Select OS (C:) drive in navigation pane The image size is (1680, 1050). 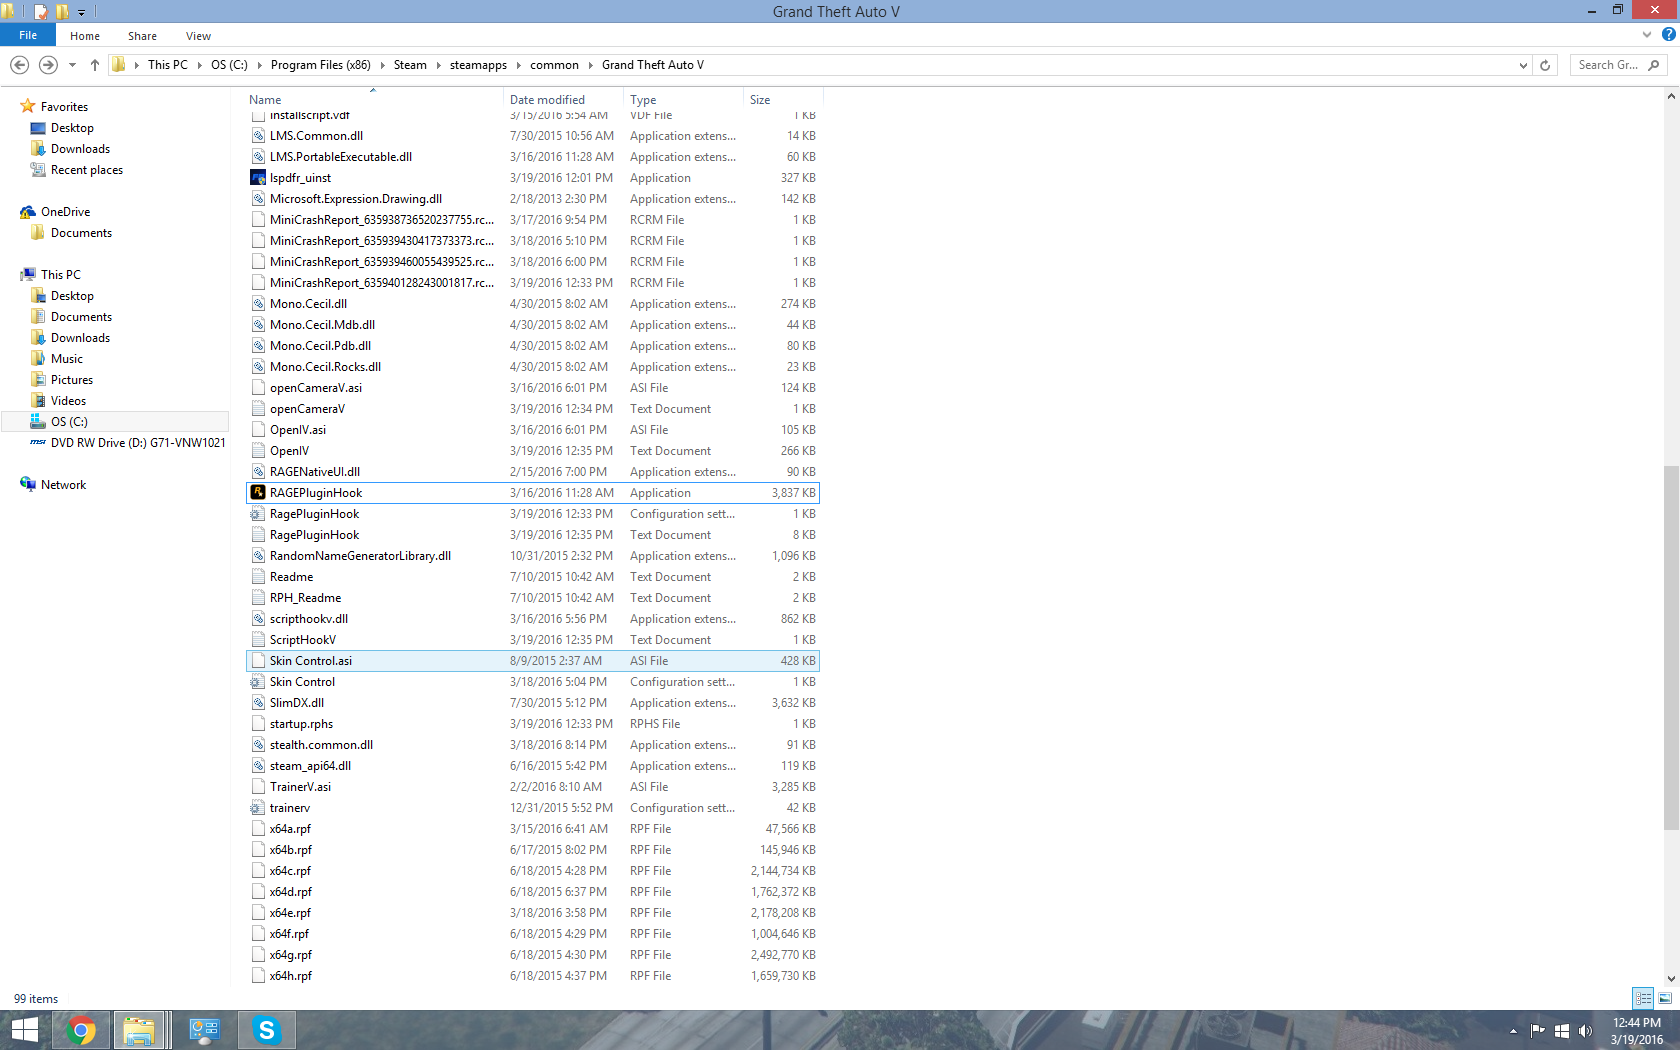pyautogui.click(x=69, y=422)
